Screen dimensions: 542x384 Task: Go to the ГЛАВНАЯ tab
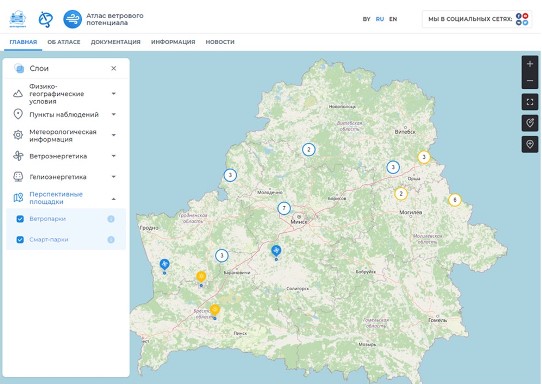(23, 42)
